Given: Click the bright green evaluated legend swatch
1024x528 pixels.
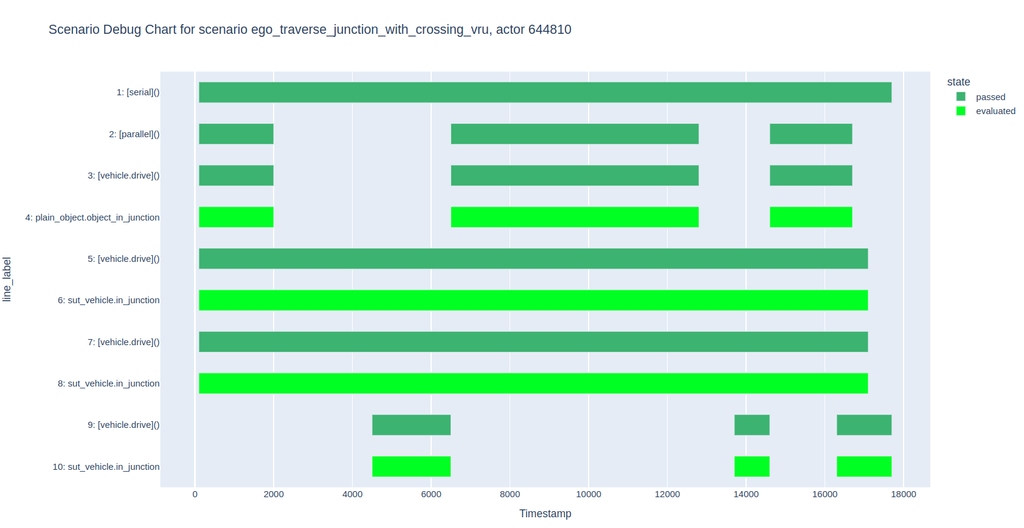Looking at the screenshot, I should pos(961,111).
